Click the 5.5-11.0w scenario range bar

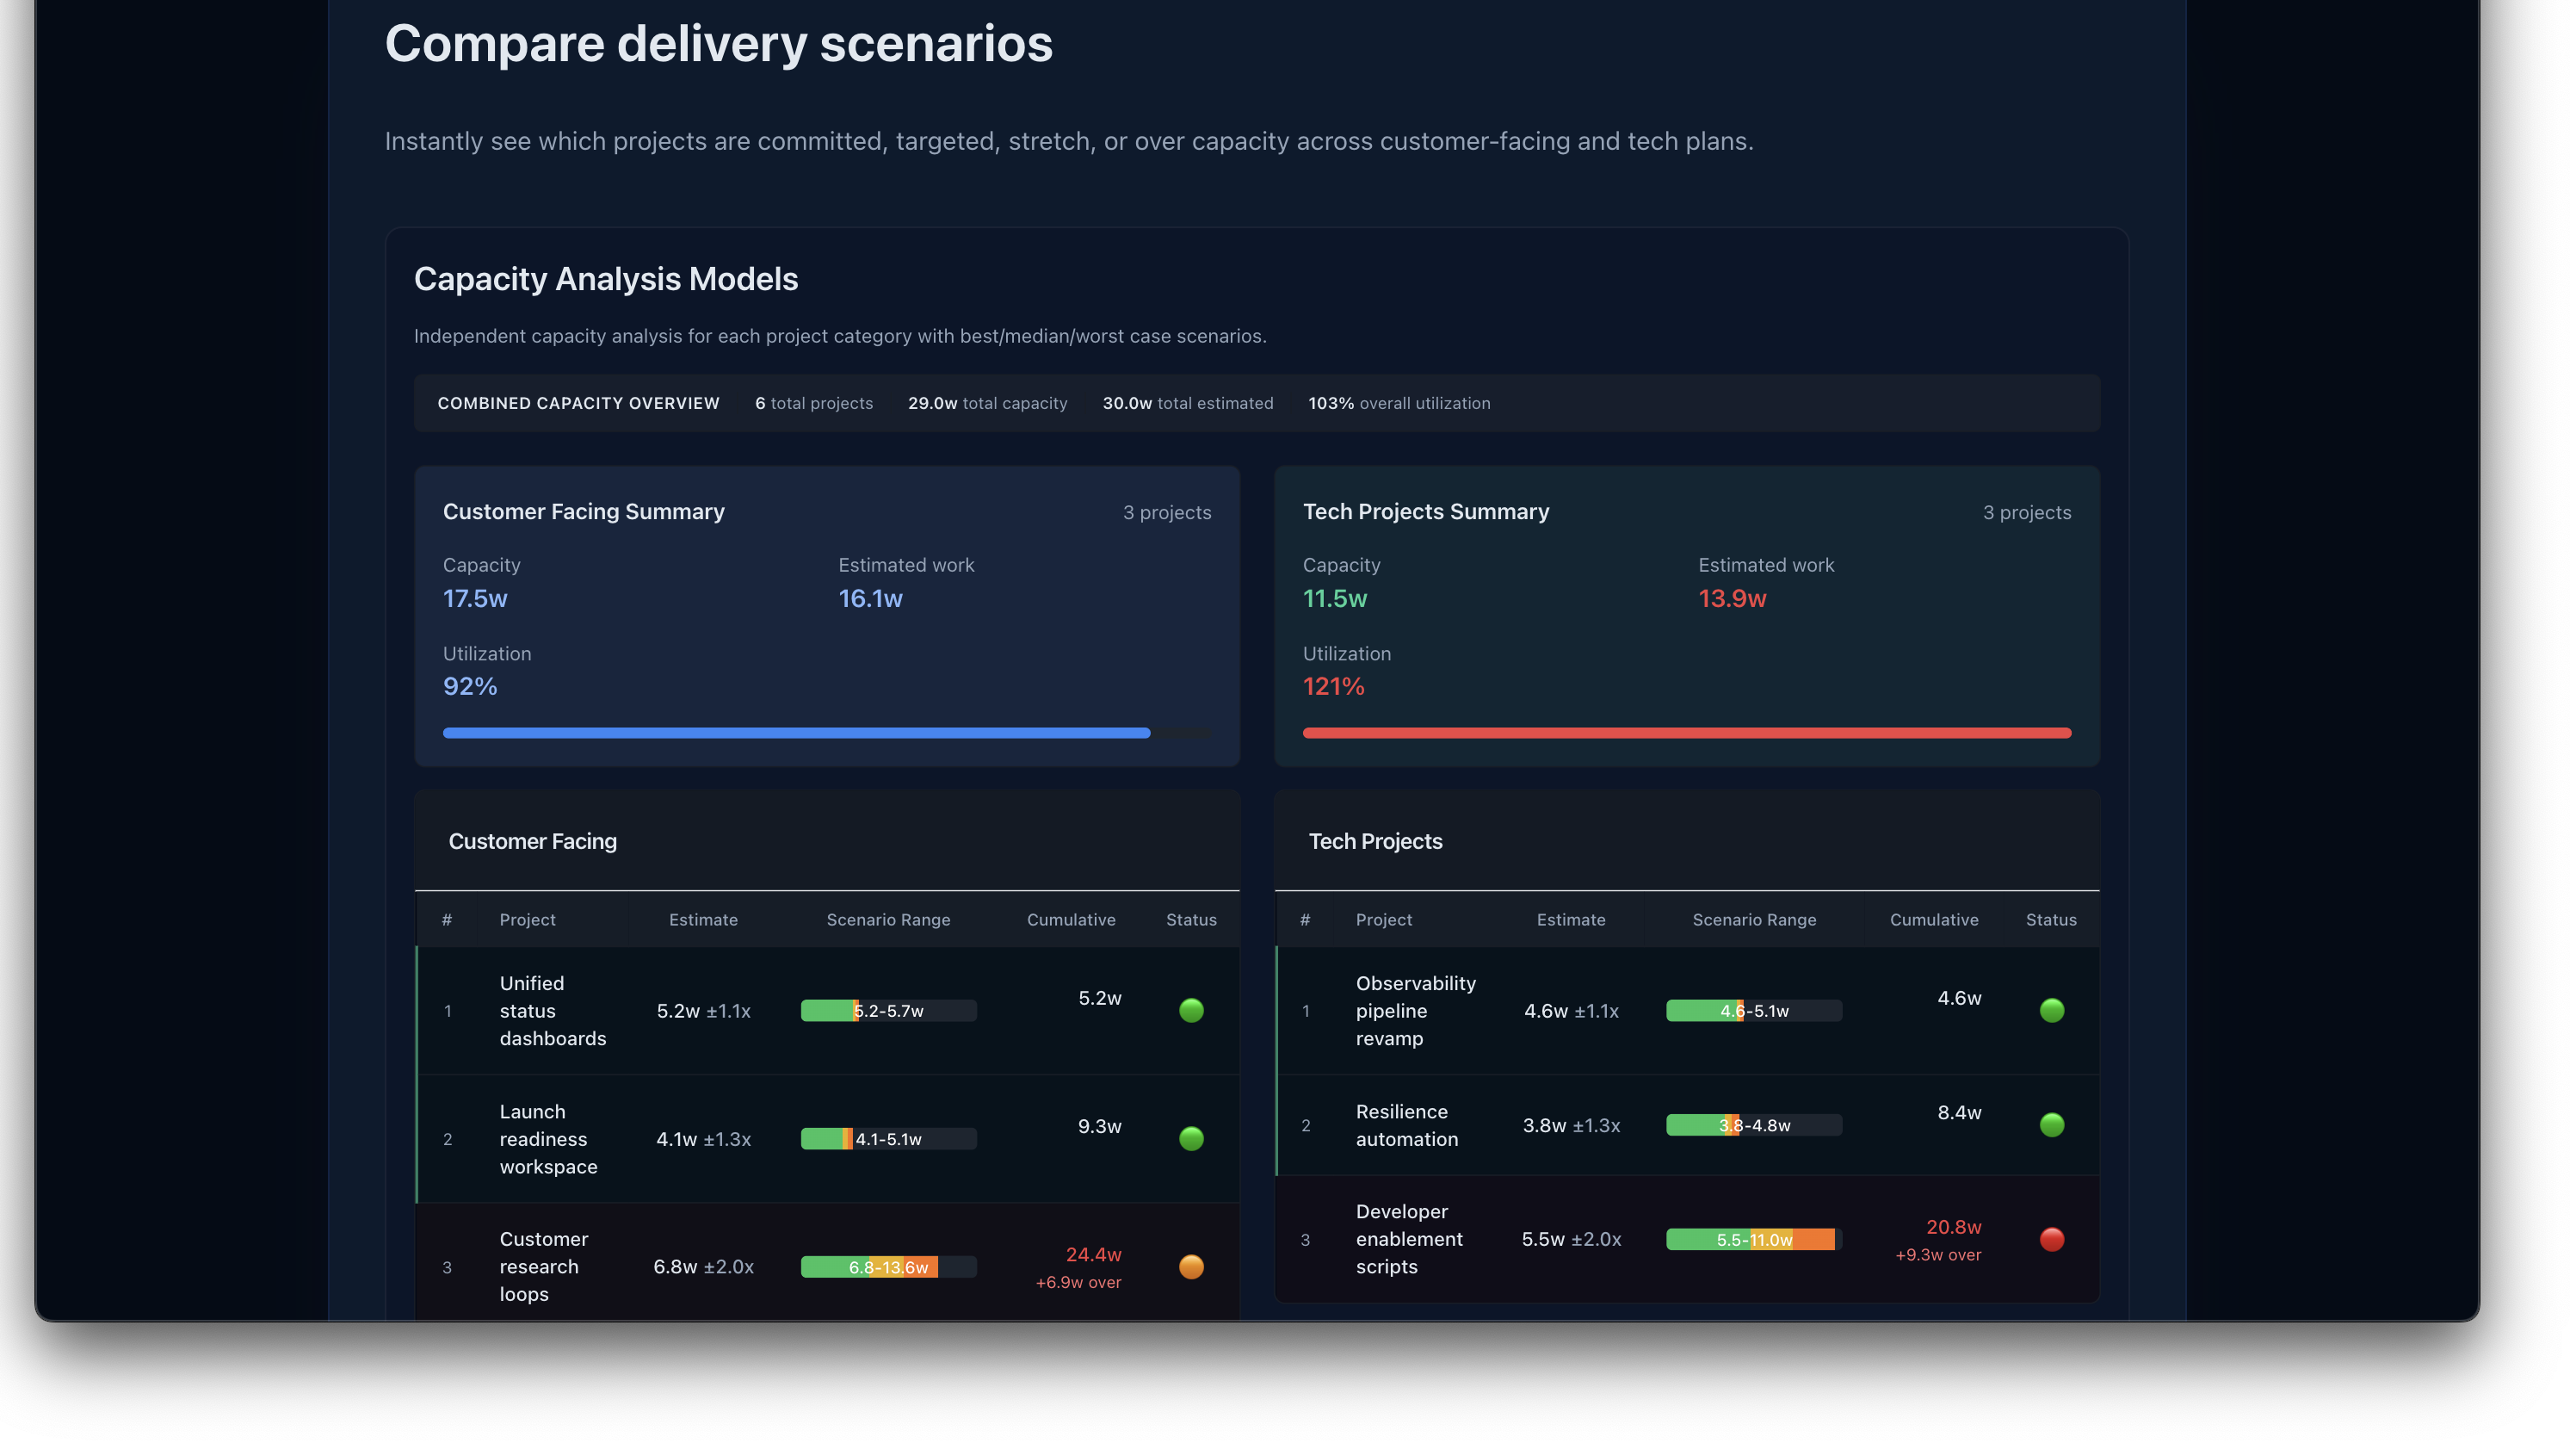(x=1753, y=1239)
